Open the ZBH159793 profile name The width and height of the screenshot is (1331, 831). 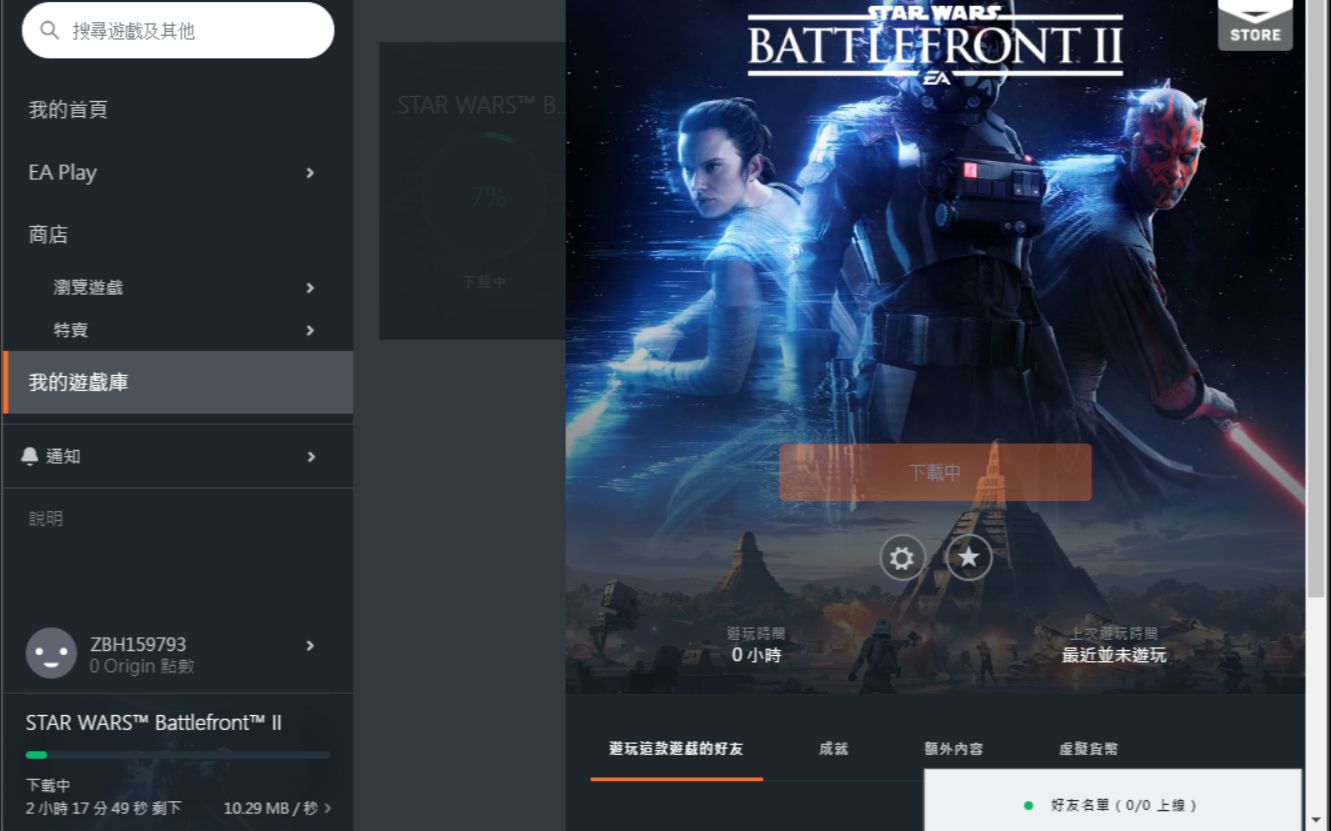point(138,644)
